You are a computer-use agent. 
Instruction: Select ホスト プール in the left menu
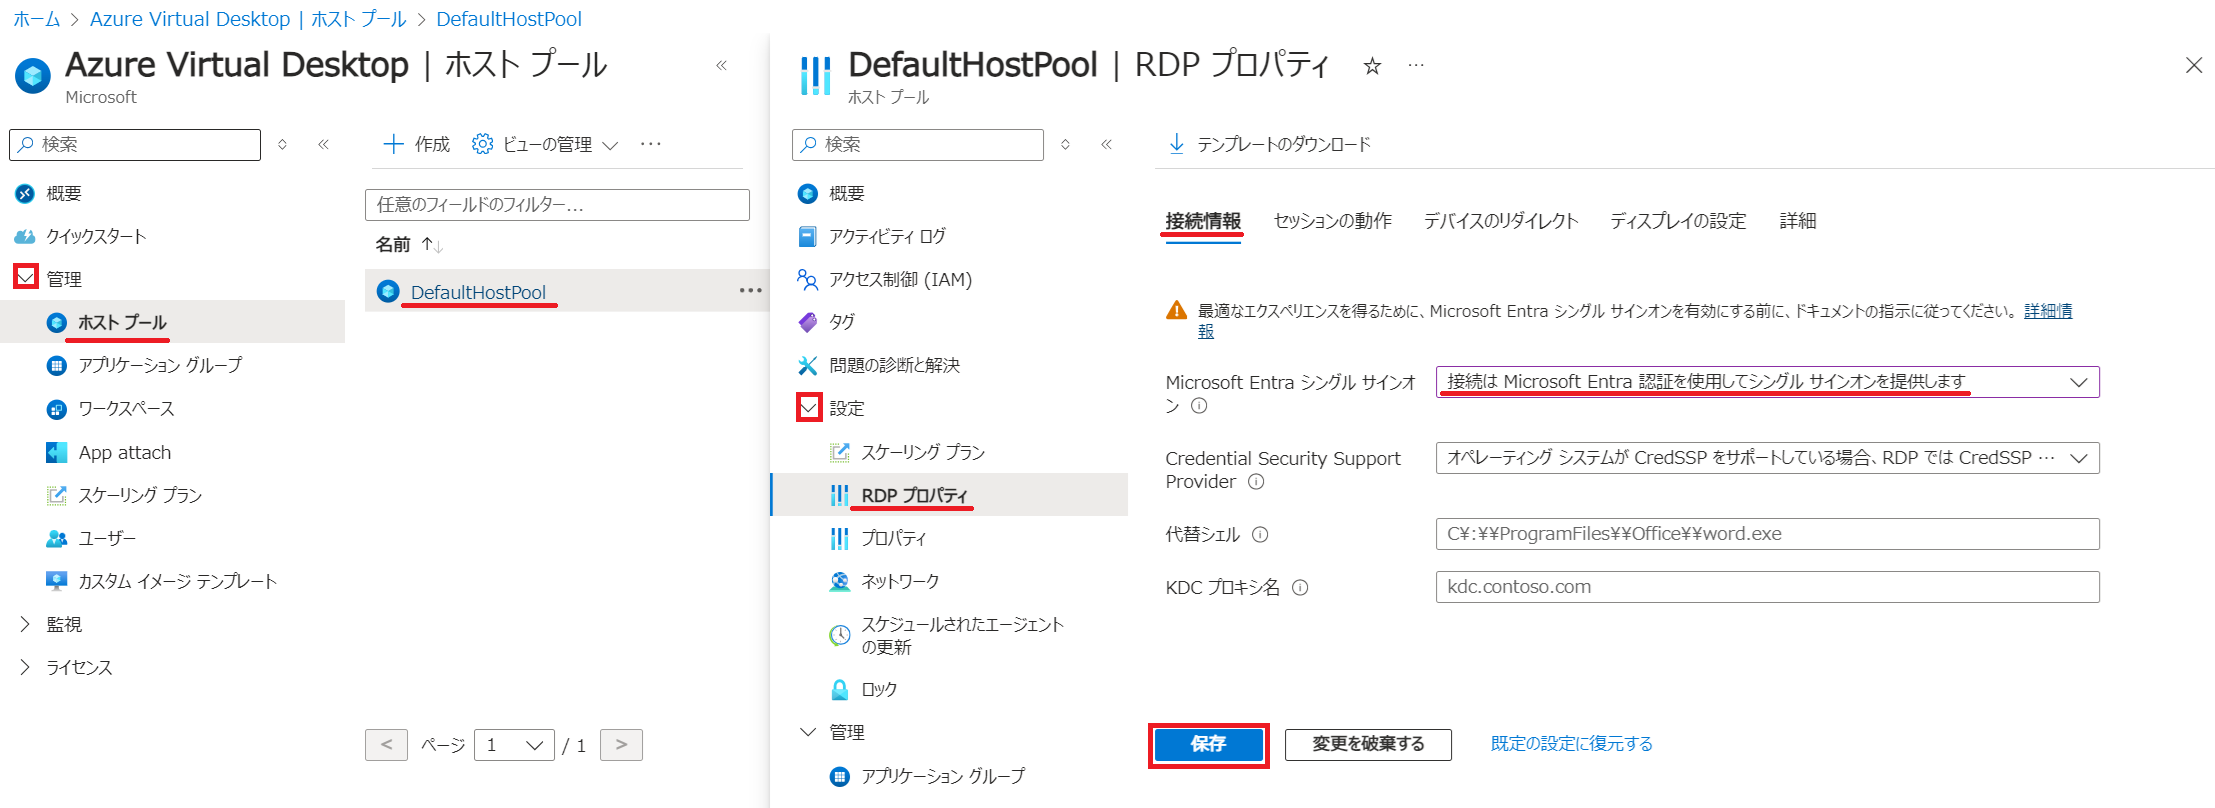122,322
